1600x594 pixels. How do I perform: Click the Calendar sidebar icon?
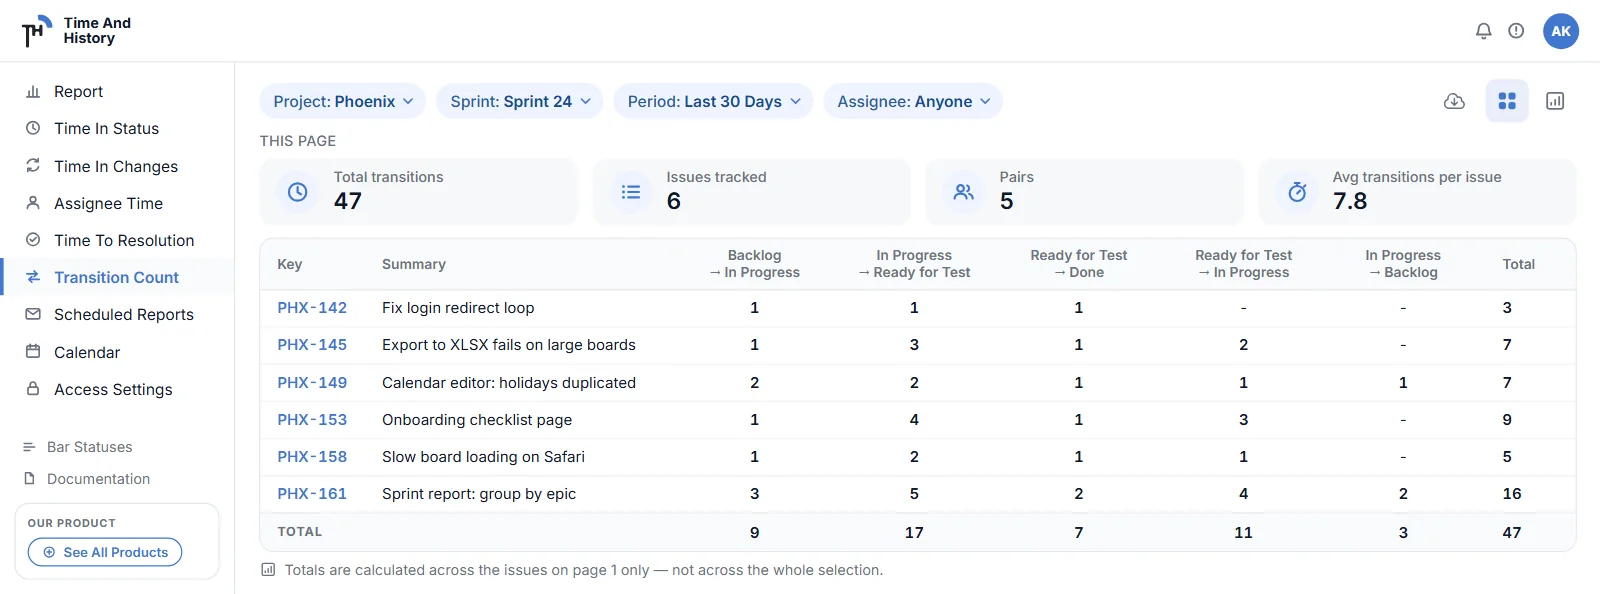pyautogui.click(x=33, y=352)
